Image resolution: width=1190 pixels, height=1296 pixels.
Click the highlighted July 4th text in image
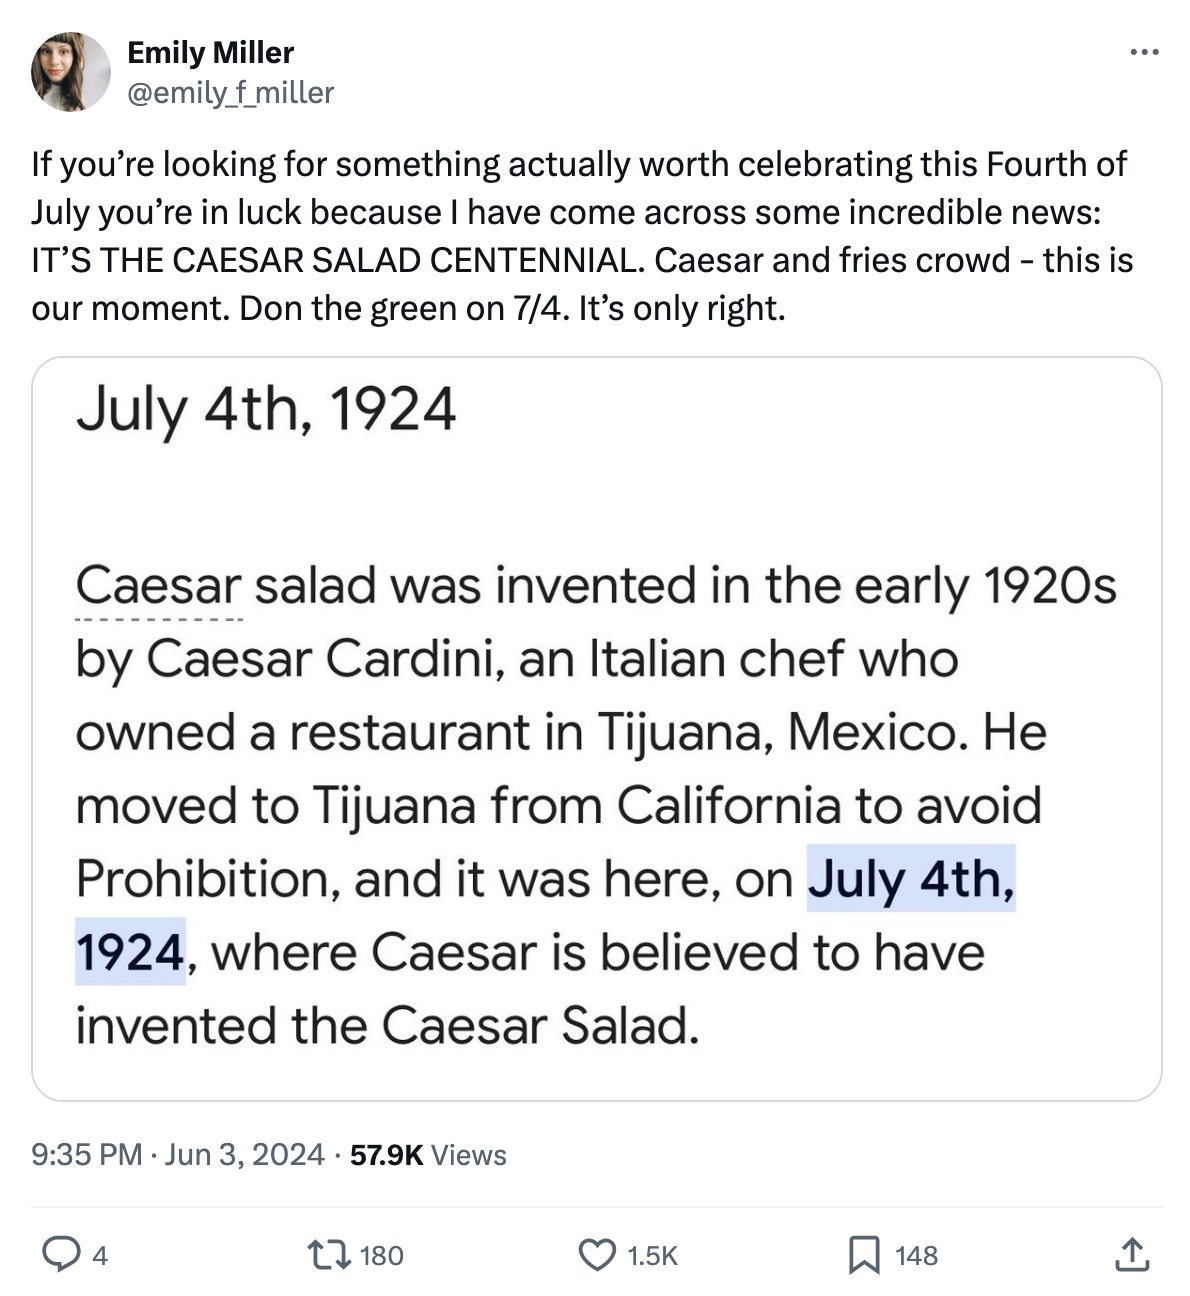click(x=910, y=879)
